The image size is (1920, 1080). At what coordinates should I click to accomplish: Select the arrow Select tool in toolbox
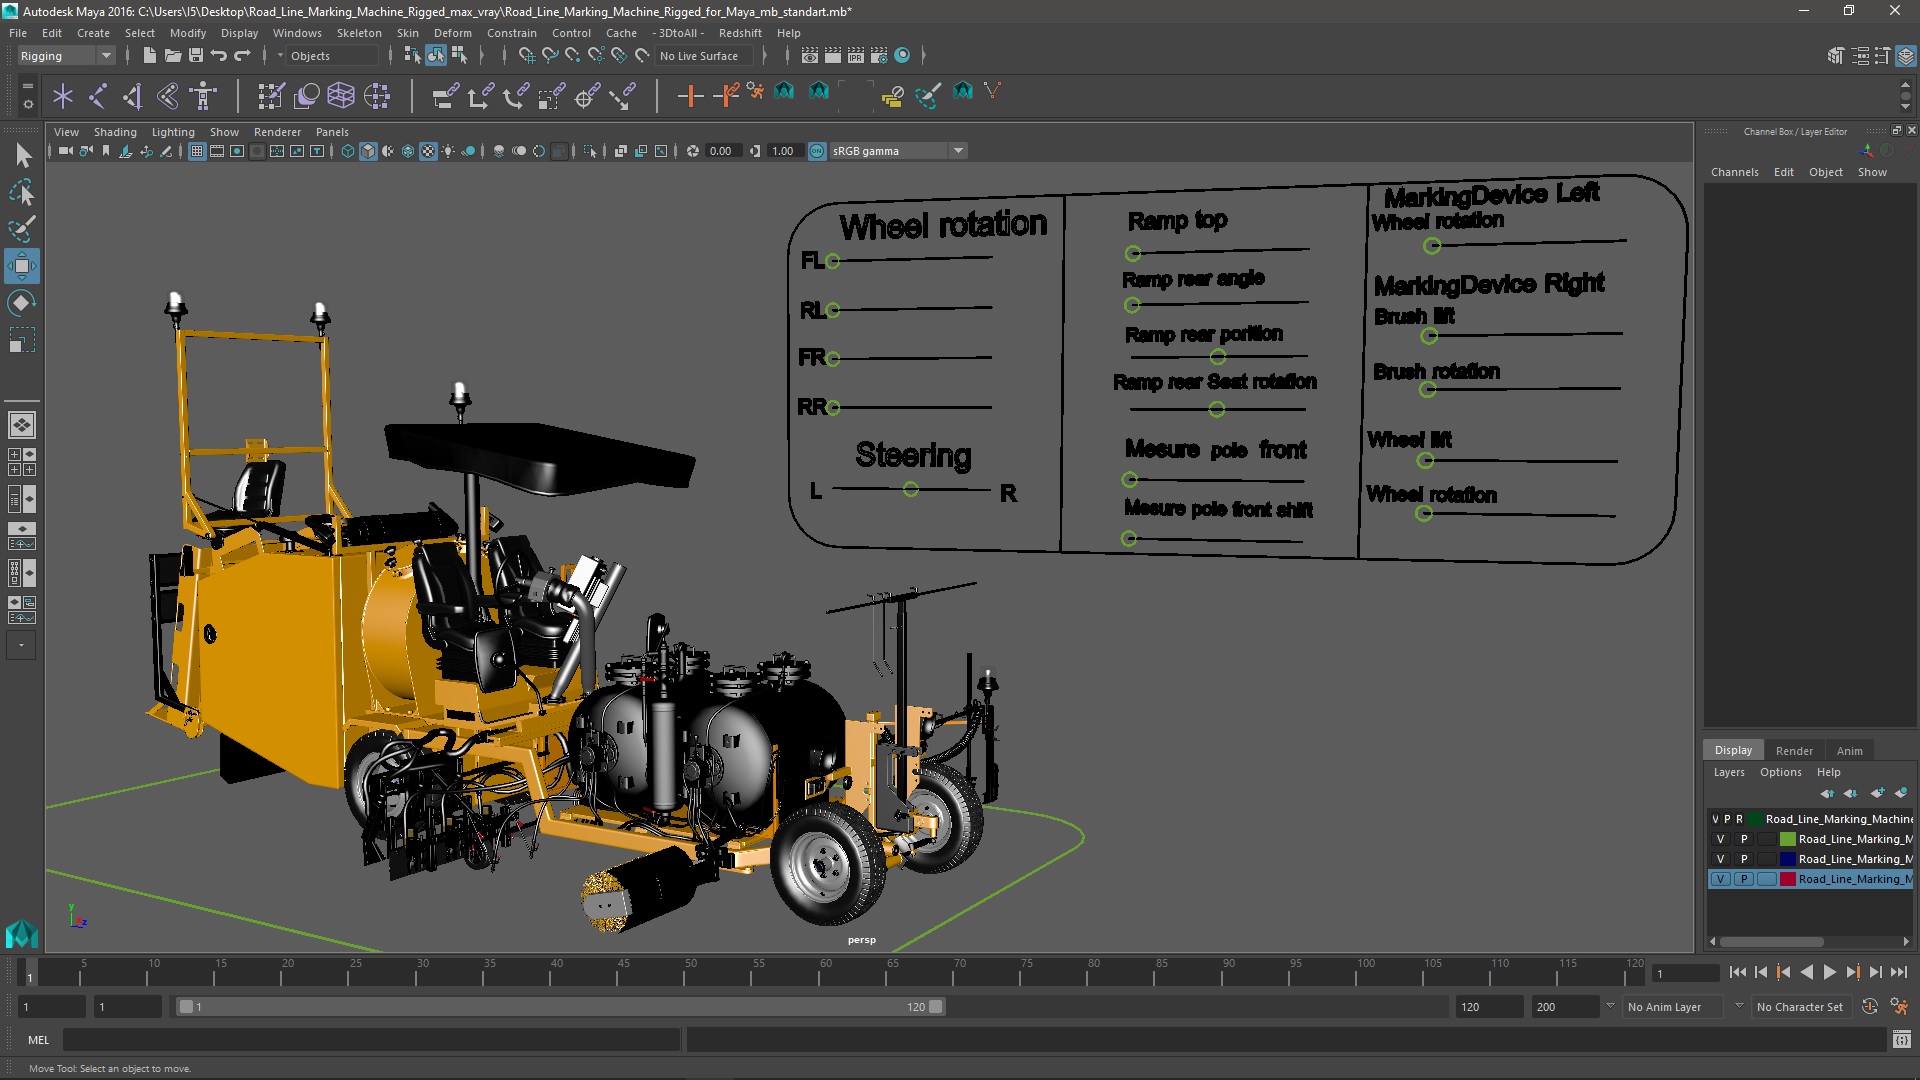pyautogui.click(x=22, y=155)
